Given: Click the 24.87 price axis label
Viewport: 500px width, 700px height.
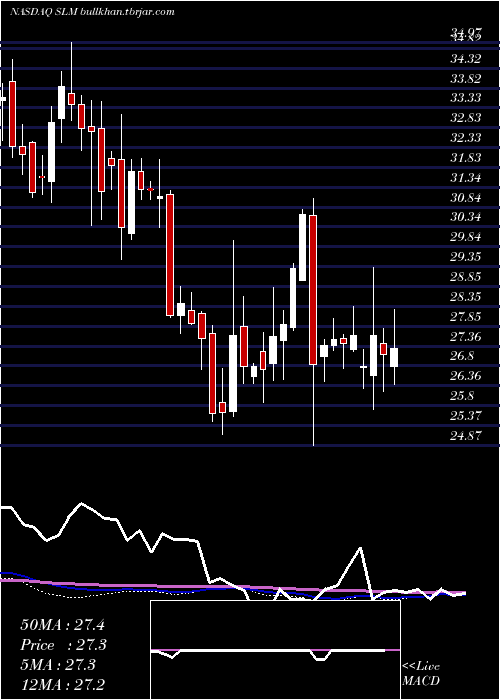Looking at the screenshot, I should point(466,435).
